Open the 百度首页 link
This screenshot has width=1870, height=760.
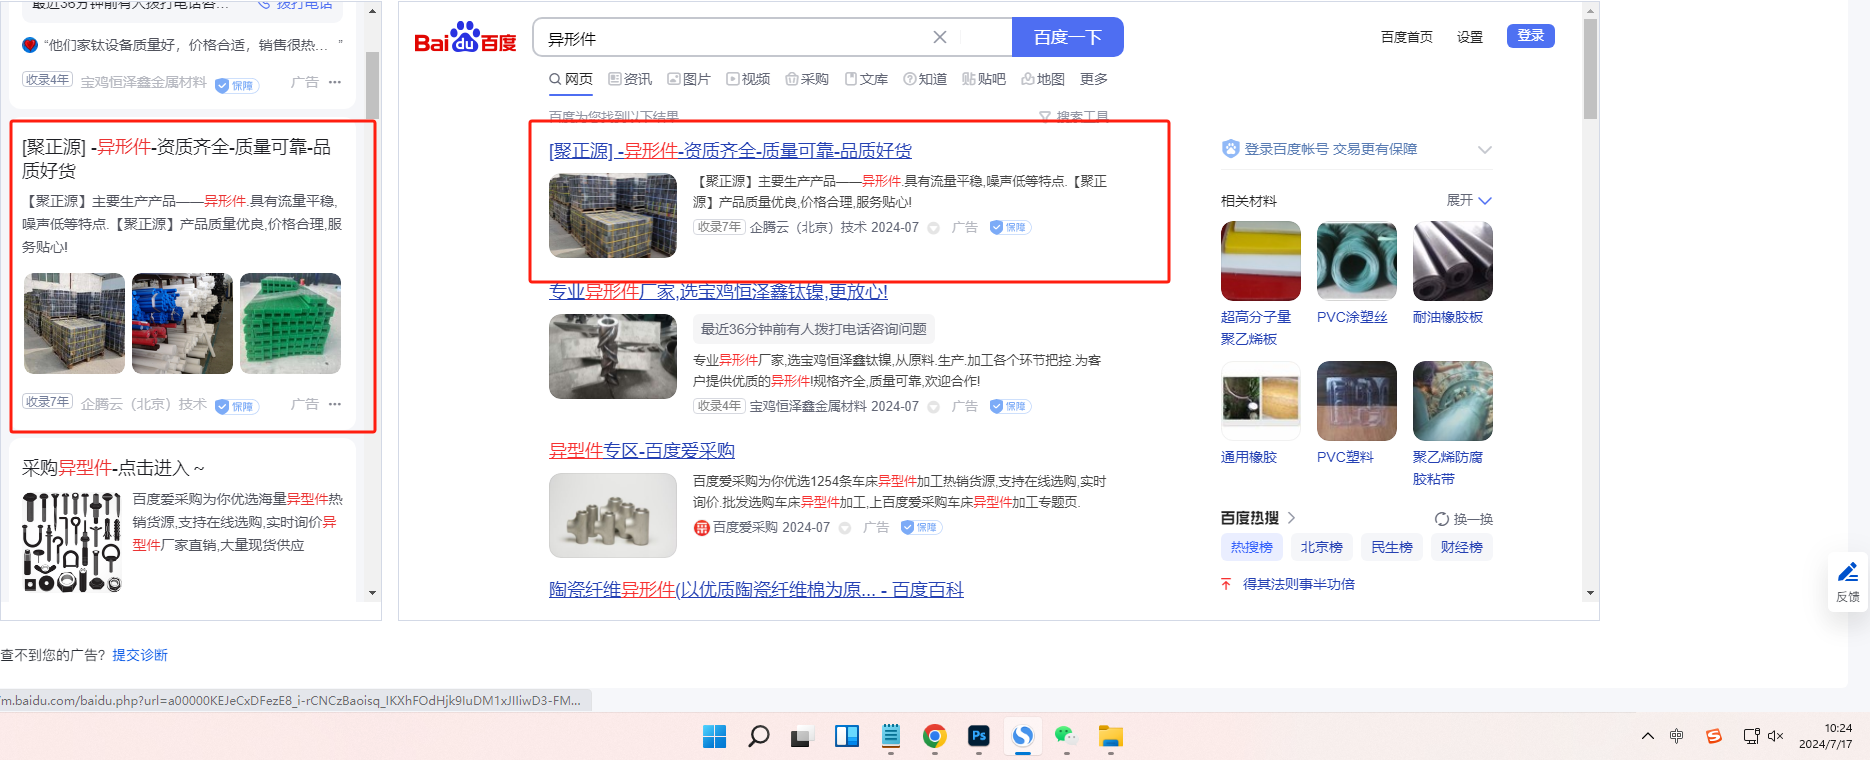1407,37
